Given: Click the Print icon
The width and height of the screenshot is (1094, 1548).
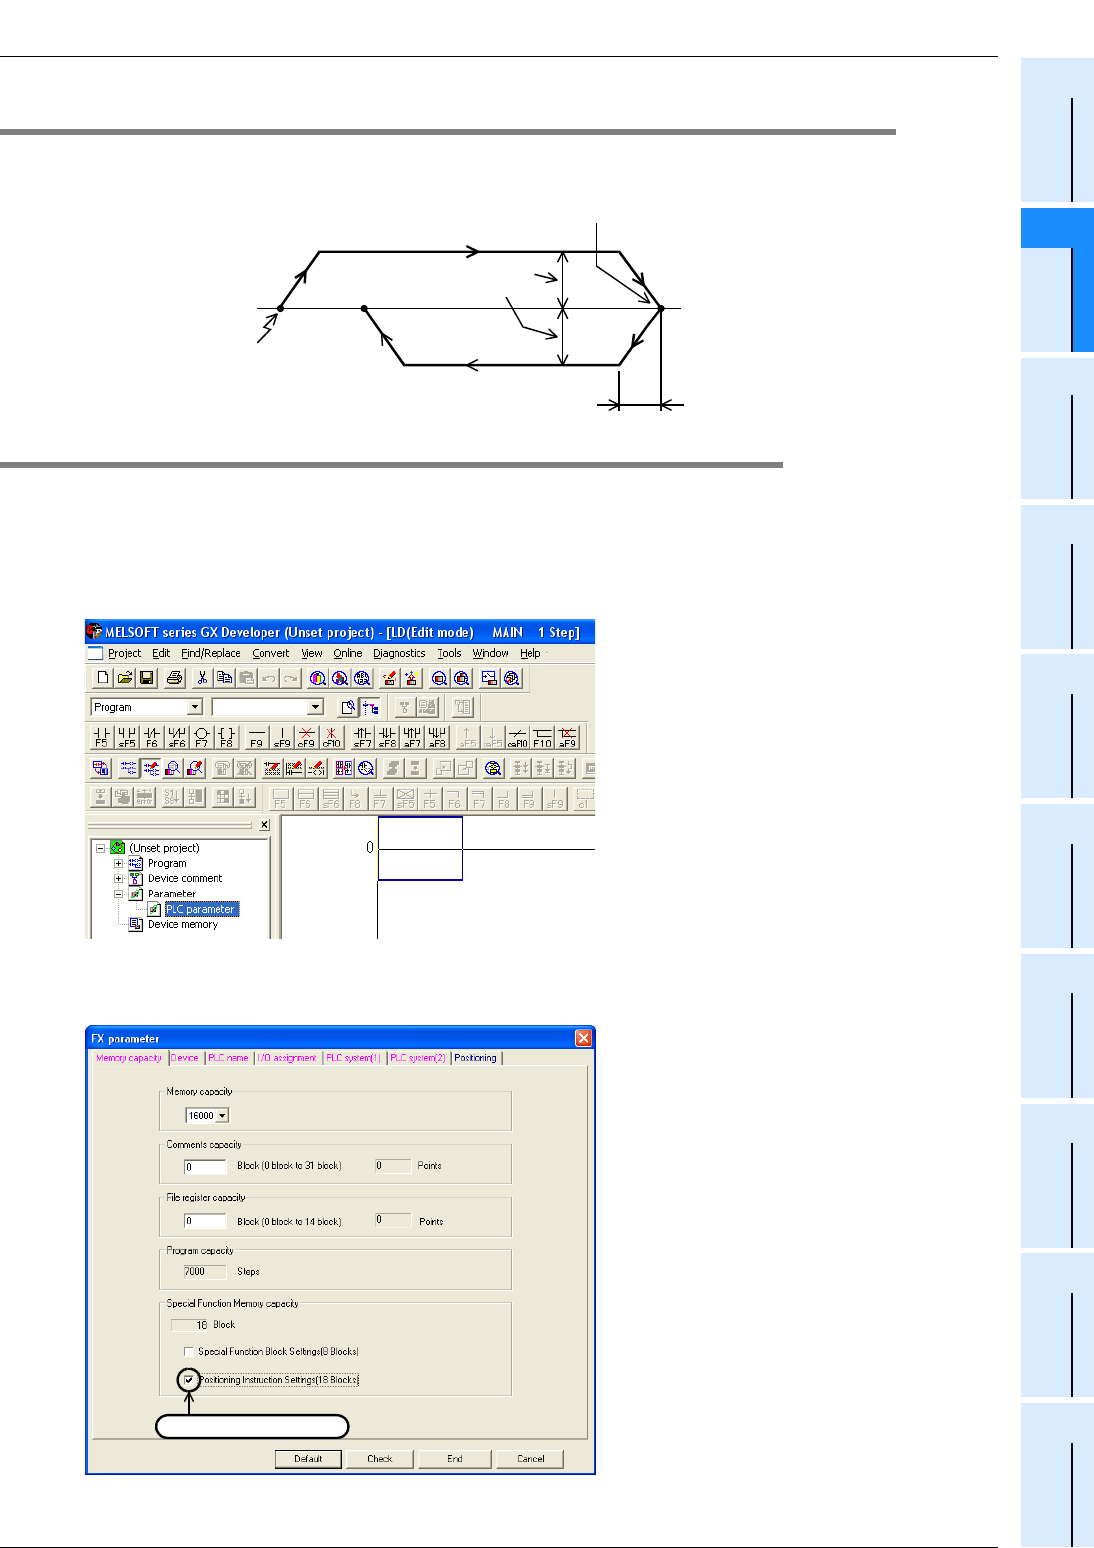Looking at the screenshot, I should coord(174,678).
